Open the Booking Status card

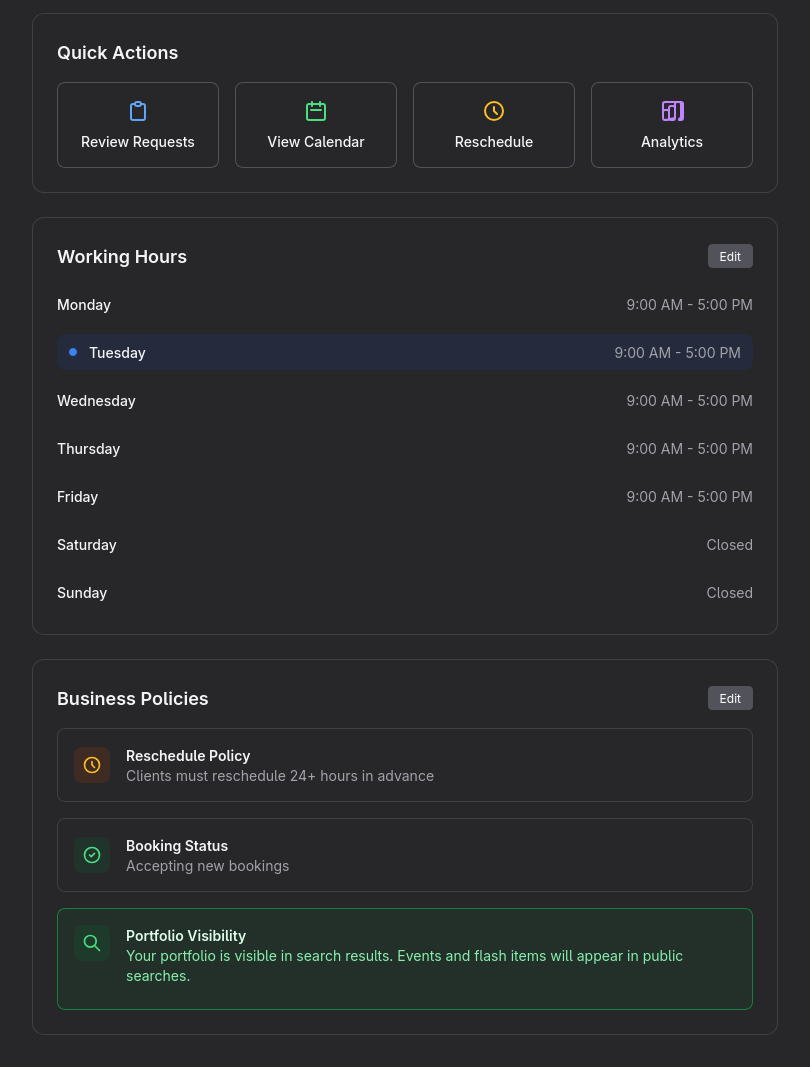404,855
